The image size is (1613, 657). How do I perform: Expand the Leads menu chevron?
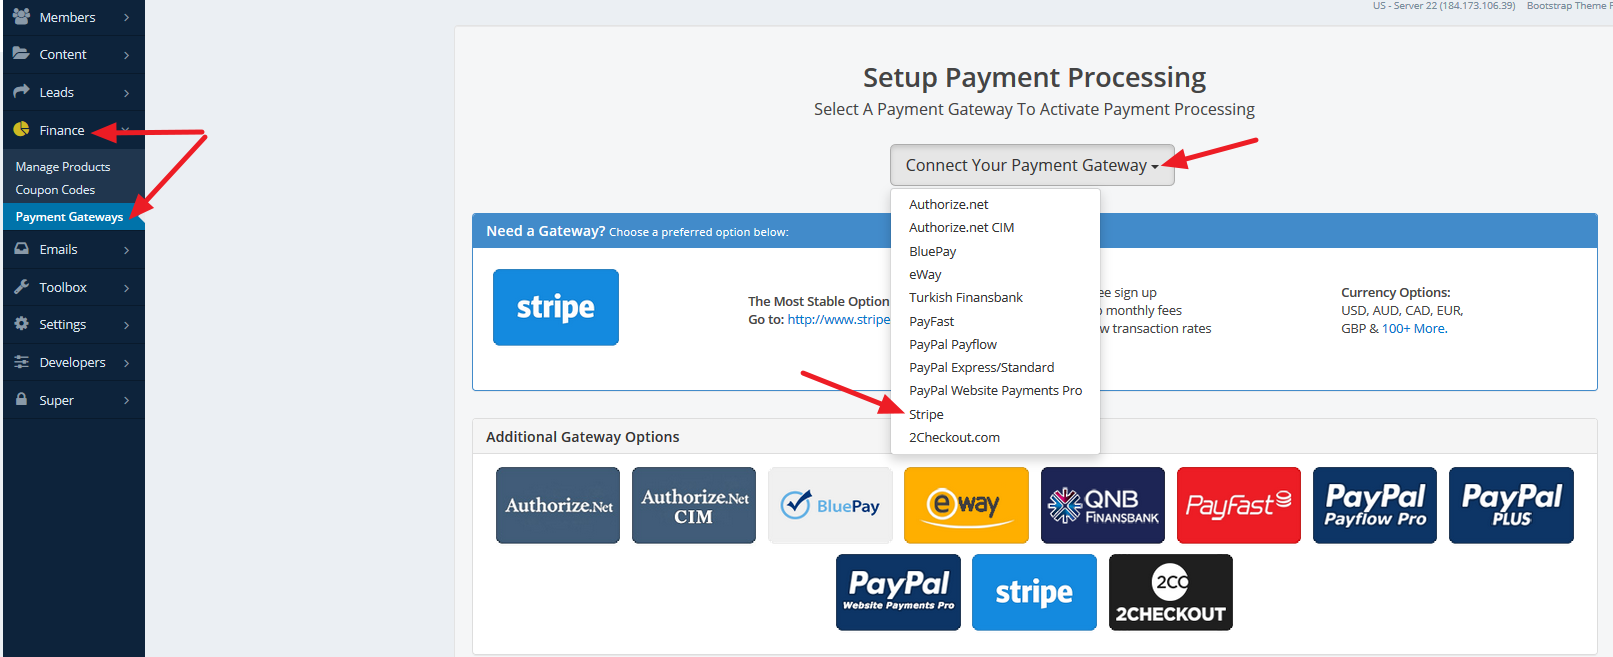pos(126,93)
